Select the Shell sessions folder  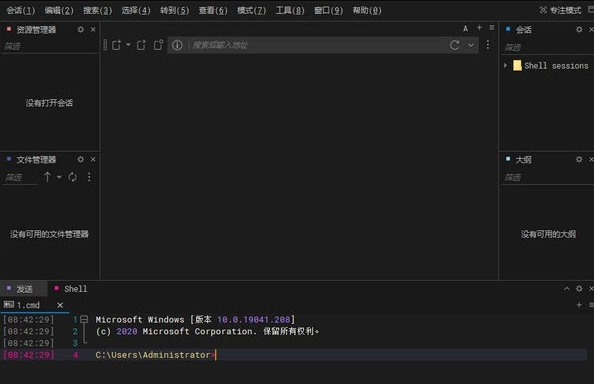(x=551, y=66)
